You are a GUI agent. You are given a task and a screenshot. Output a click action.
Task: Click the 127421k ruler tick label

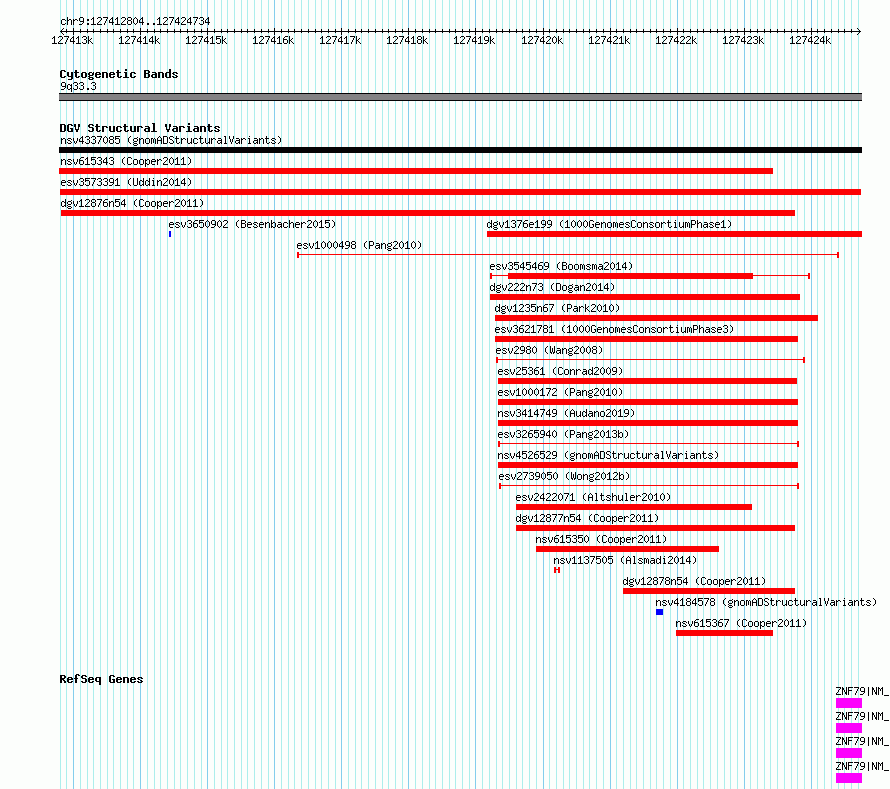click(609, 40)
